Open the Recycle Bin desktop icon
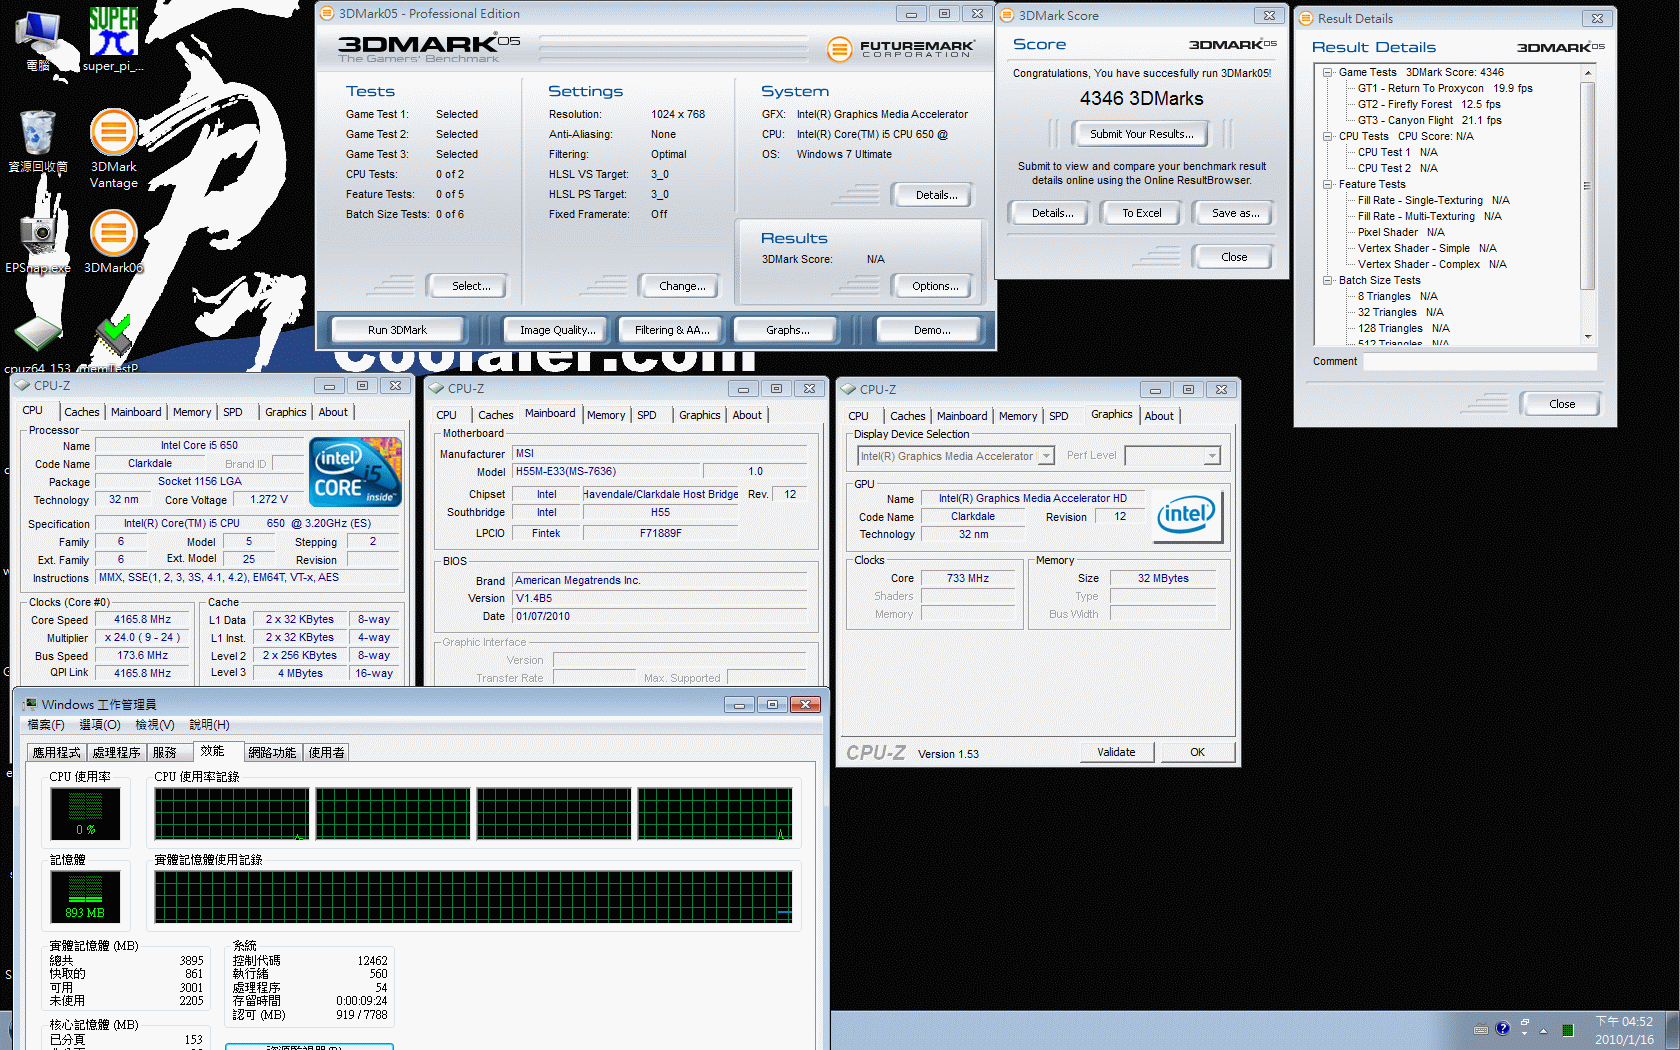1680x1050 pixels. (x=38, y=142)
